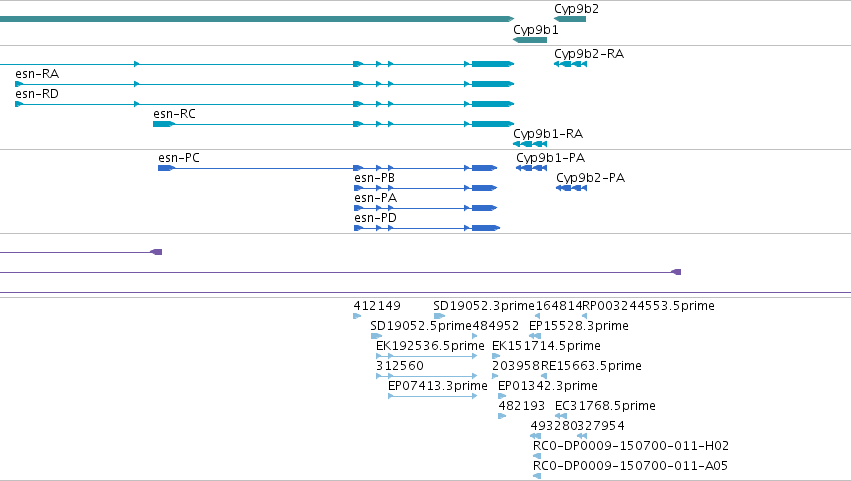Click the Cyp9b1-RA transcript glyph
Viewport: 851px width, 481px height.
(x=530, y=144)
